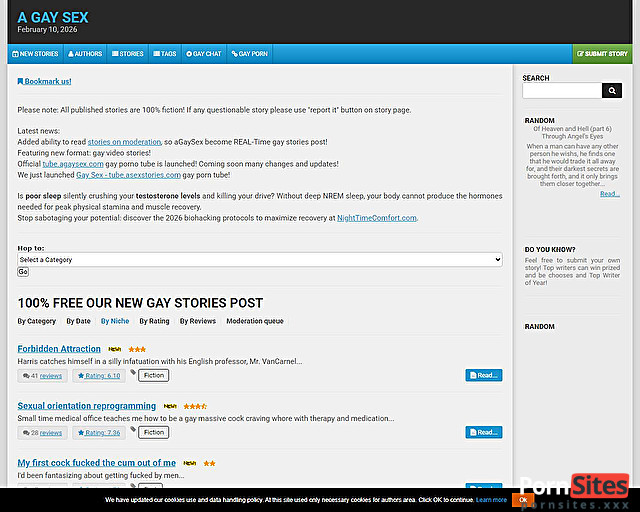Click OK on the cookie notice
The width and height of the screenshot is (640, 512).
pyautogui.click(x=523, y=500)
